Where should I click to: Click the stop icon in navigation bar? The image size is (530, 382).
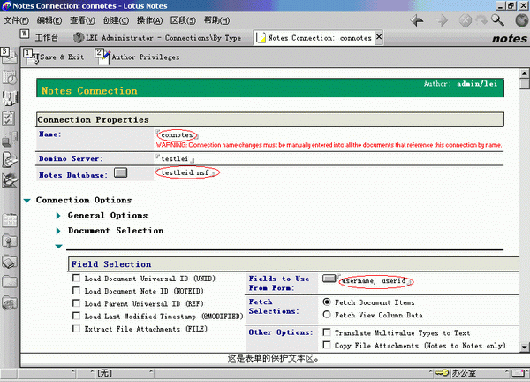coord(465,21)
